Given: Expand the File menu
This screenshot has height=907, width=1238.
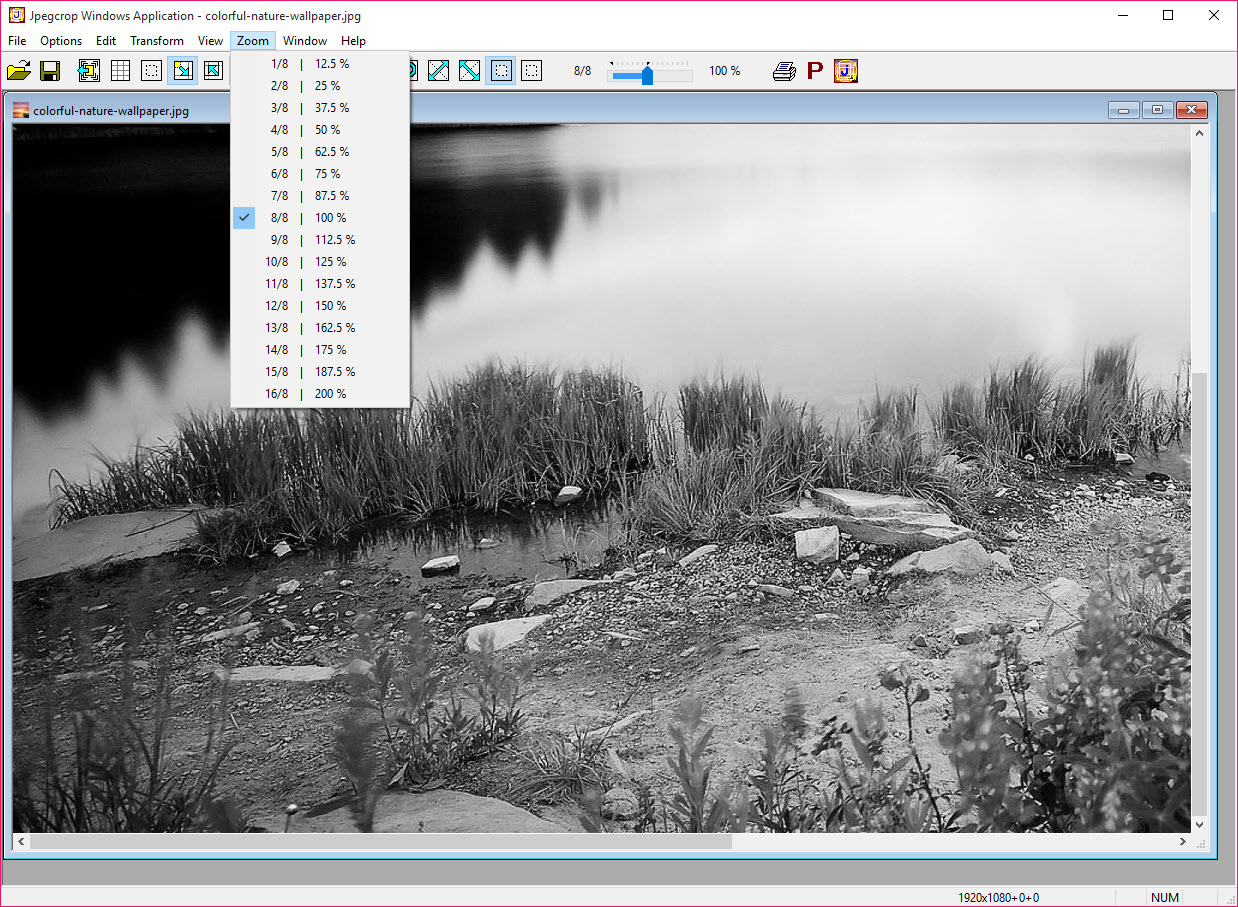Looking at the screenshot, I should (x=17, y=41).
